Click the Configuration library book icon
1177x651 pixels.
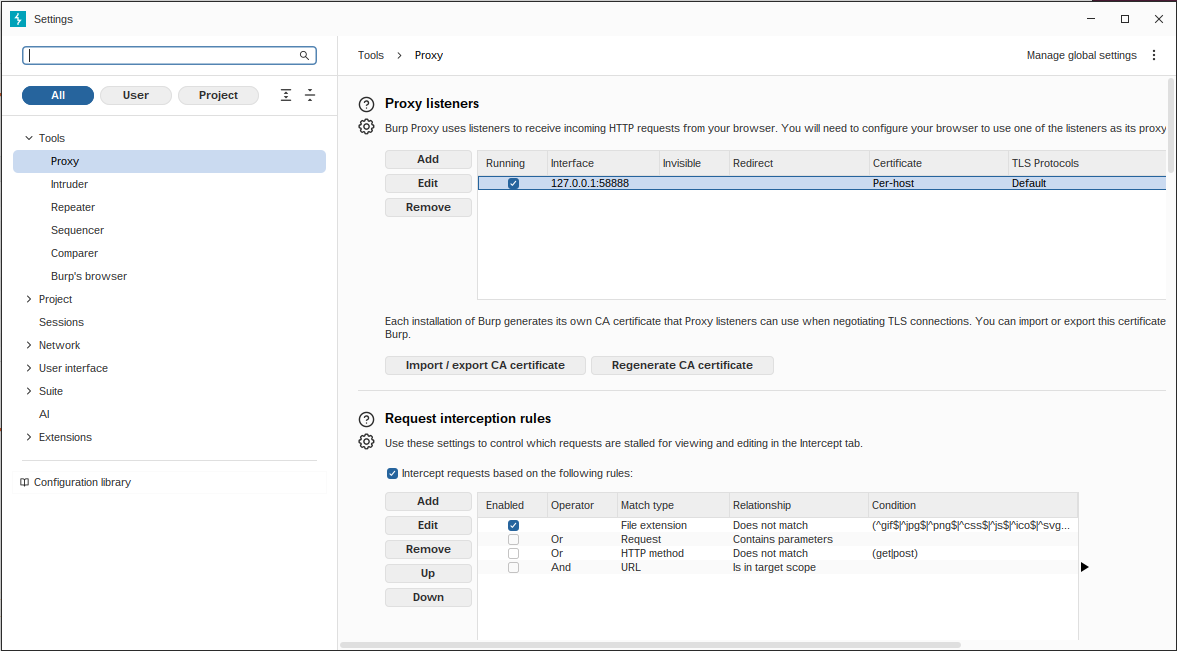point(24,482)
